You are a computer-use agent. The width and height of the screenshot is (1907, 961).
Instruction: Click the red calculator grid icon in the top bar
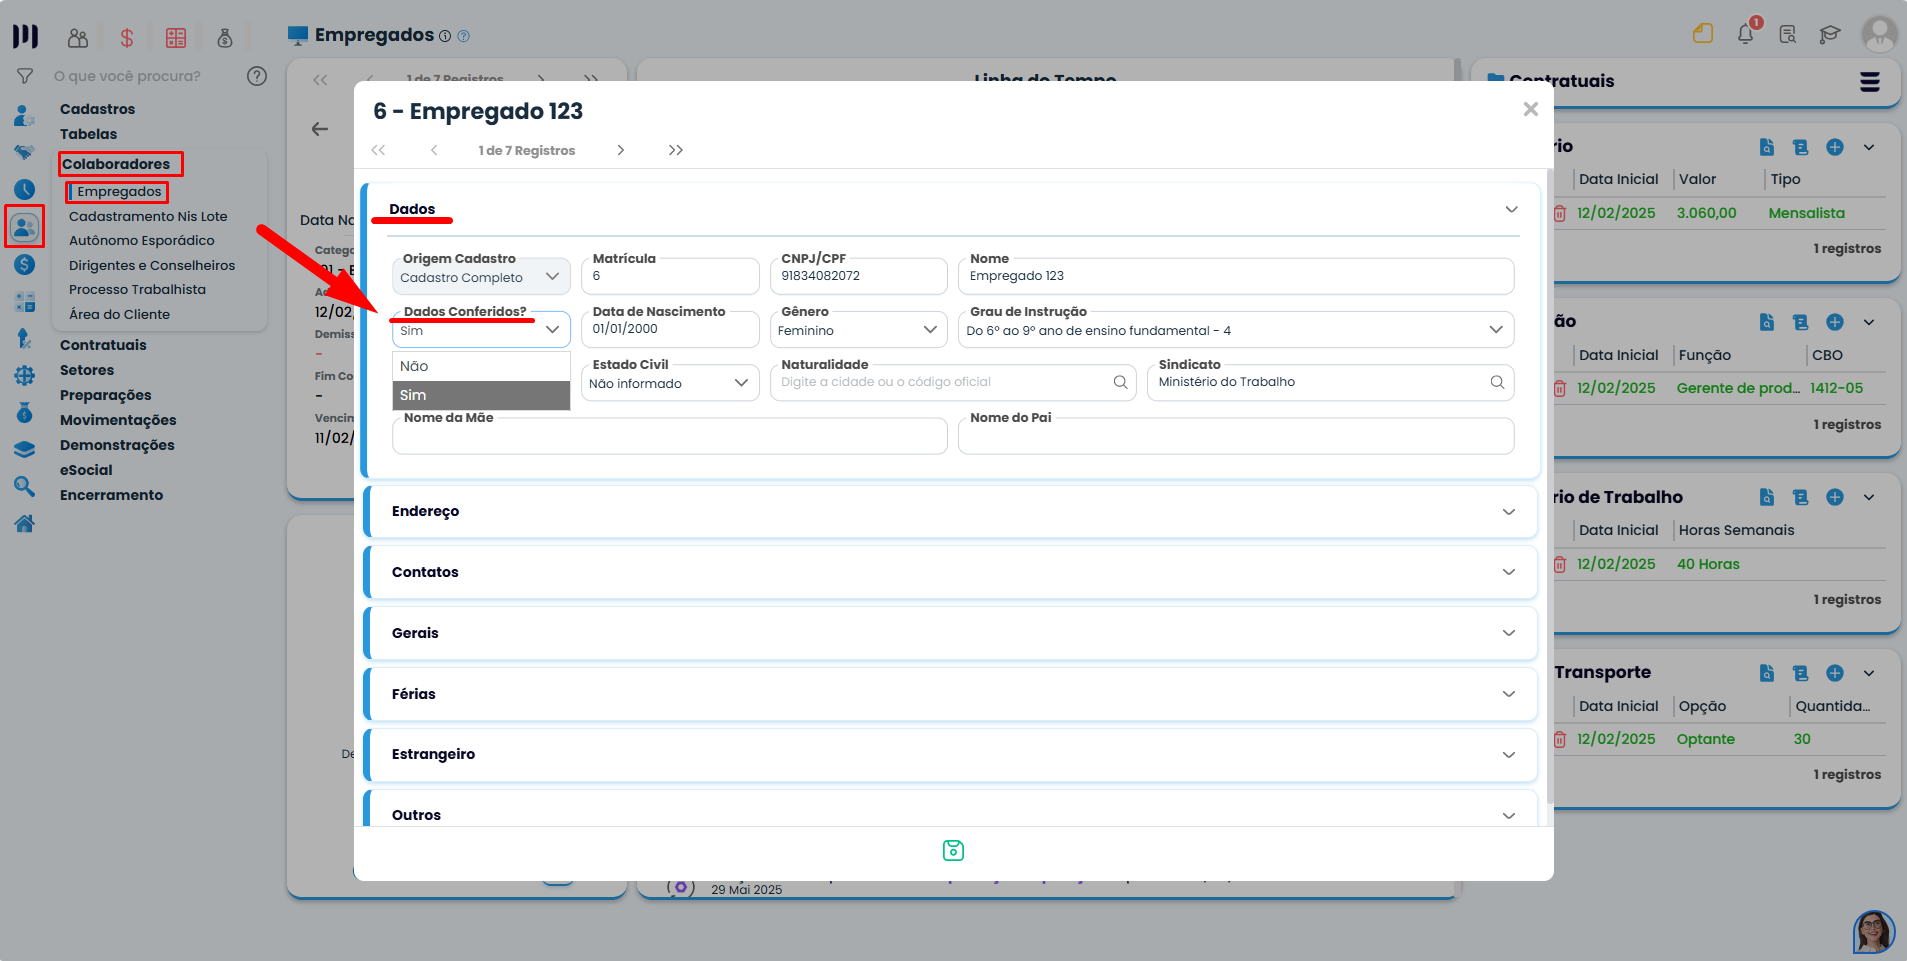176,38
